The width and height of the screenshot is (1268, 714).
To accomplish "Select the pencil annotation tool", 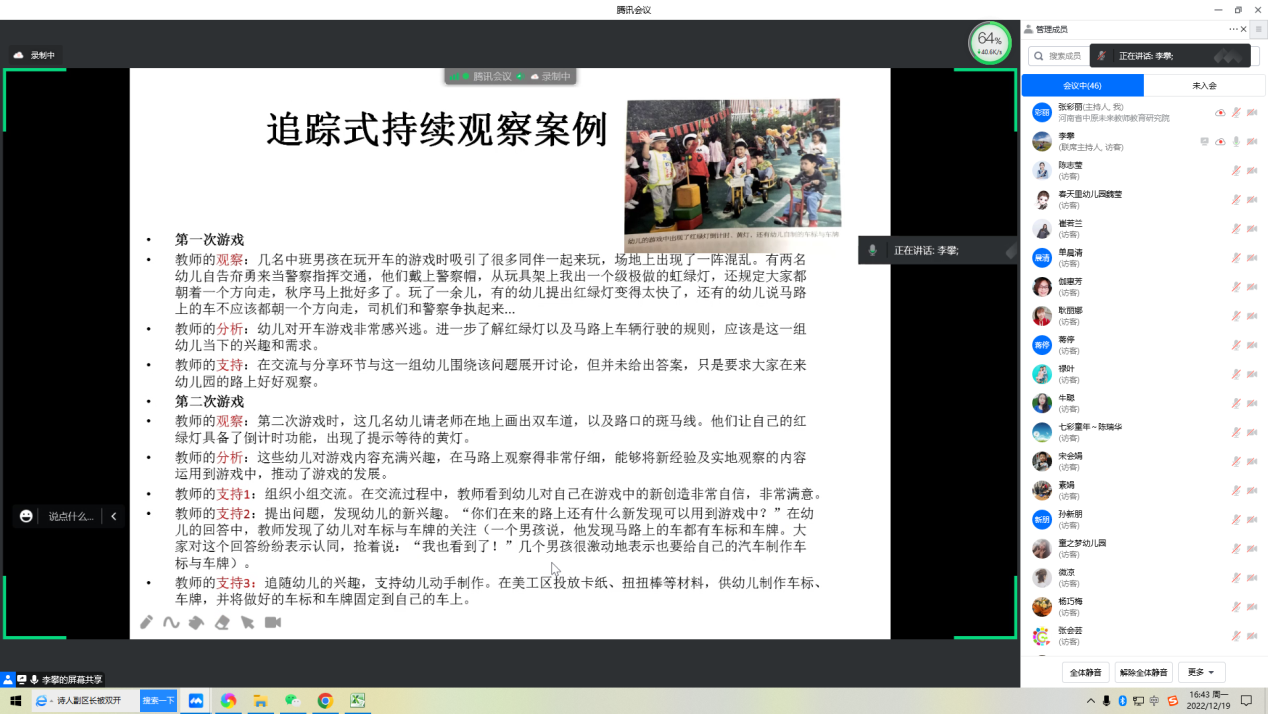I will pyautogui.click(x=146, y=622).
